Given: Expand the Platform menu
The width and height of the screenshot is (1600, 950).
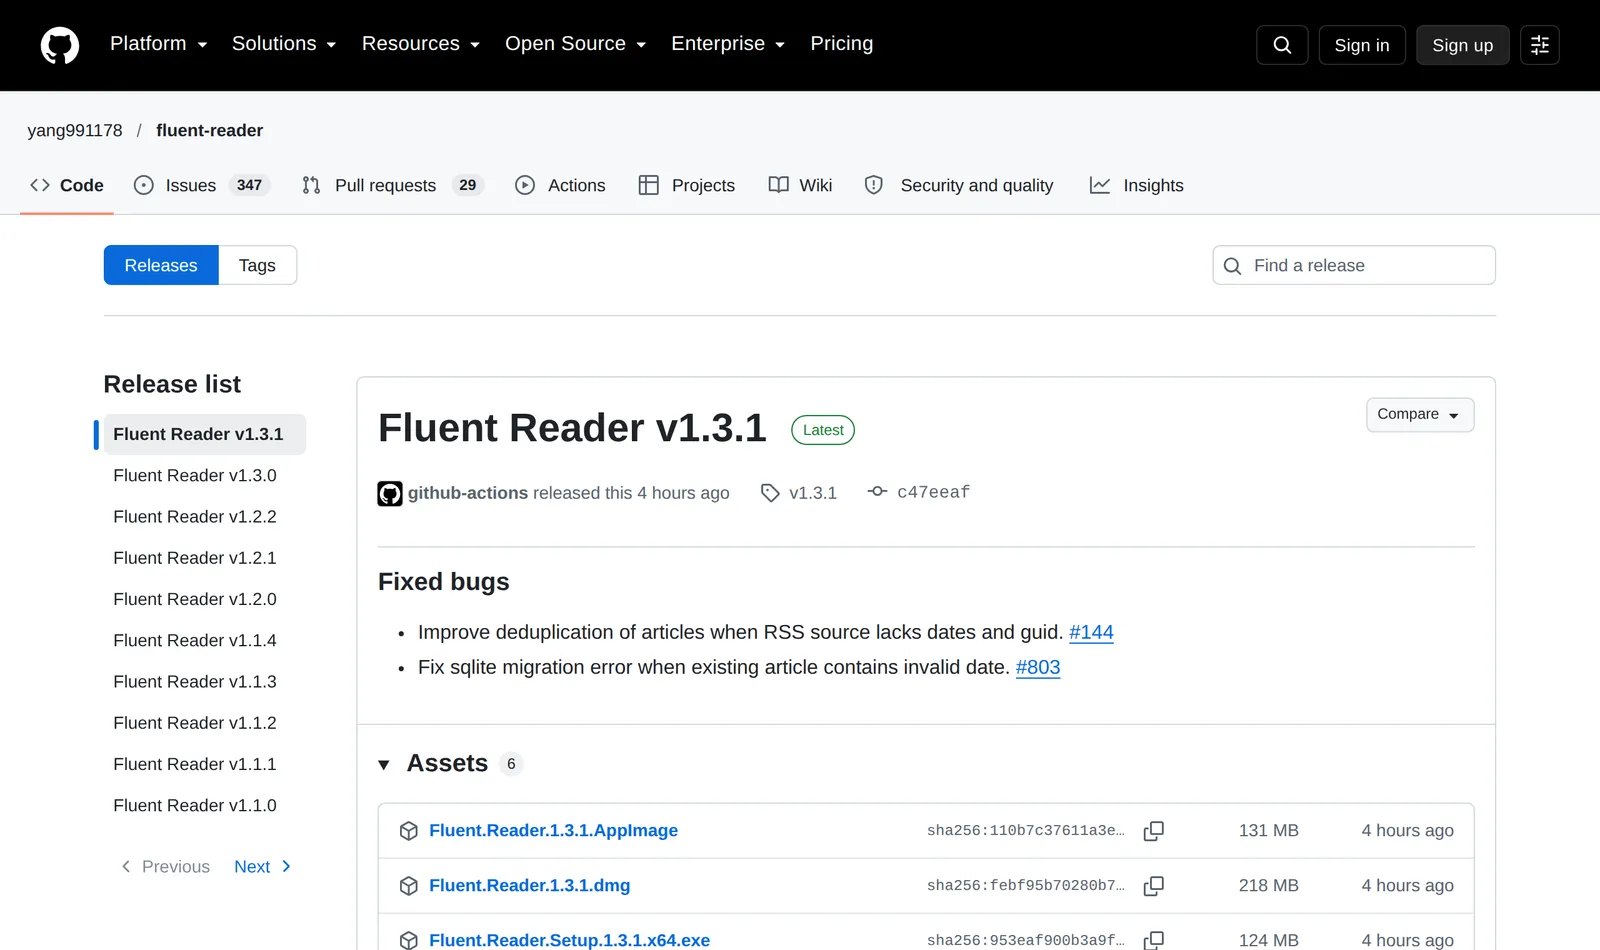Looking at the screenshot, I should (159, 44).
